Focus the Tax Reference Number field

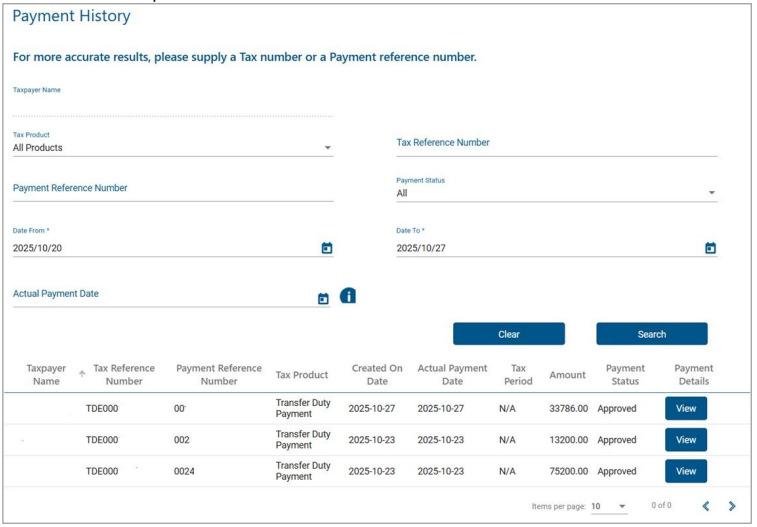coord(556,143)
